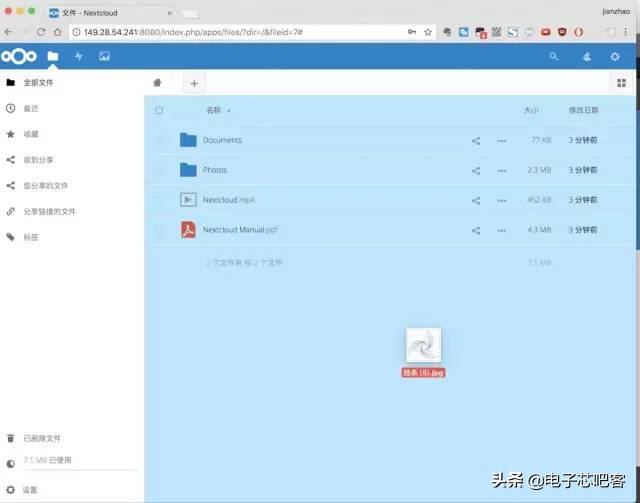Open Documents folder name
Viewport: 640px width, 503px height.
(222, 140)
